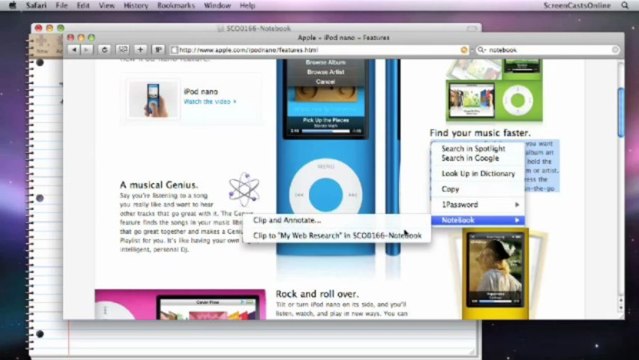Viewport: 639px width, 360px height.
Task: Choose Clip to "My Web Research" in SCO0166-Notebook
Action: click(337, 236)
